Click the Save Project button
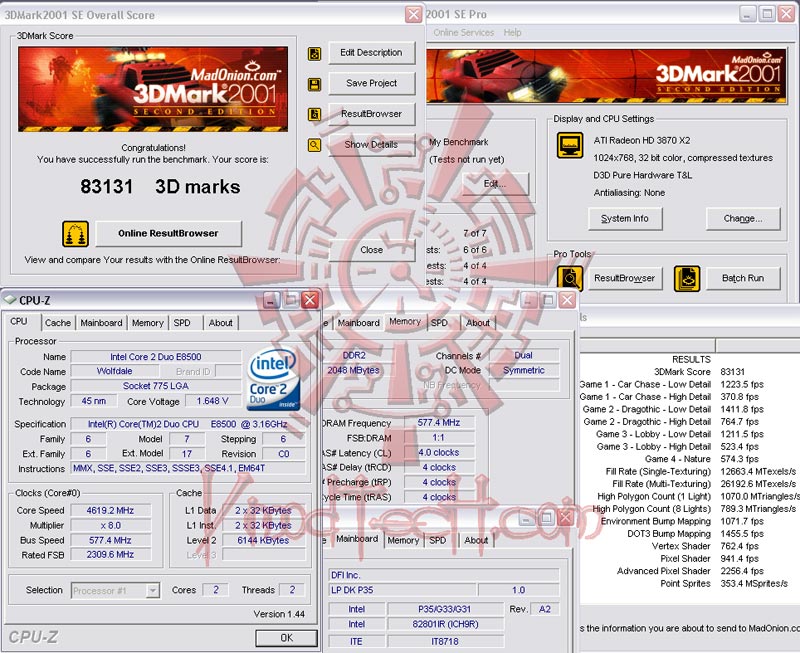800x653 pixels. [x=371, y=83]
